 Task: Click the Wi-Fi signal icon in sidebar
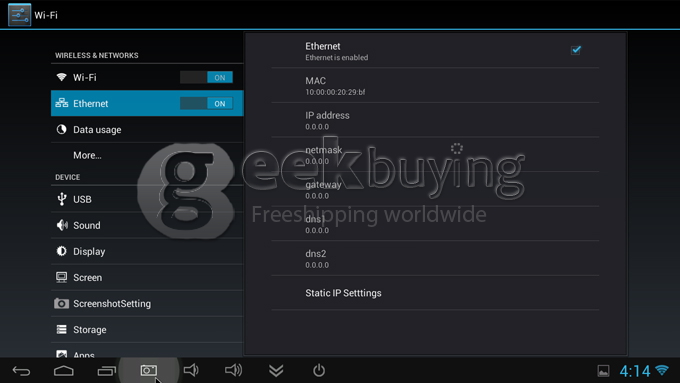click(62, 77)
